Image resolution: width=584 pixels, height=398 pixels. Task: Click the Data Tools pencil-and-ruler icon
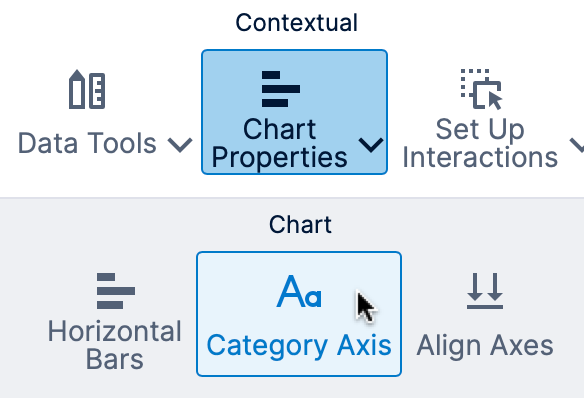click(x=87, y=89)
